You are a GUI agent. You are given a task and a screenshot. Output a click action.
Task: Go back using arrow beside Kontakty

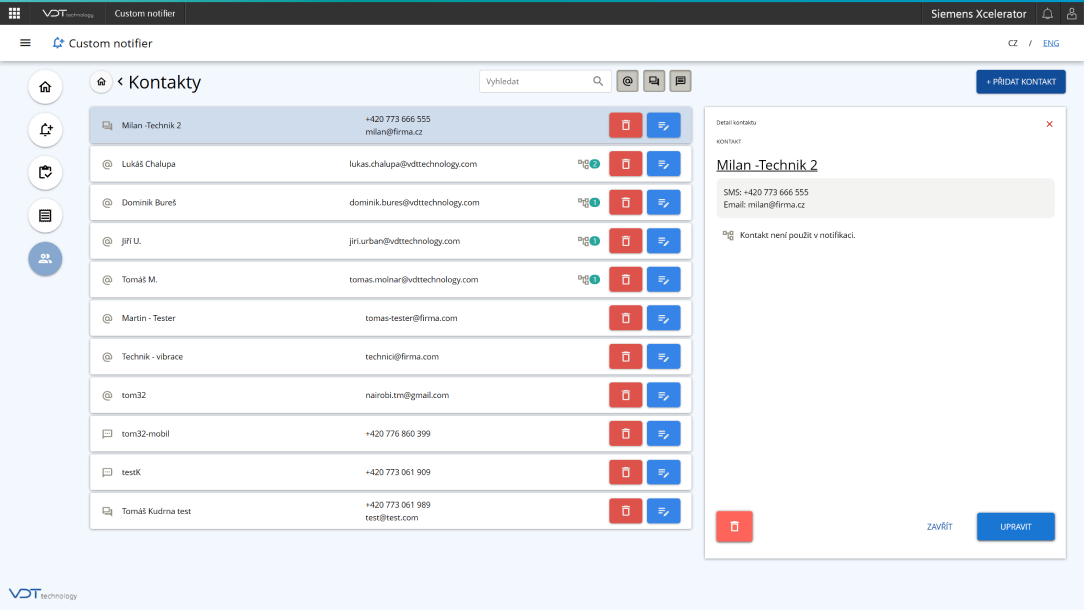tap(120, 82)
